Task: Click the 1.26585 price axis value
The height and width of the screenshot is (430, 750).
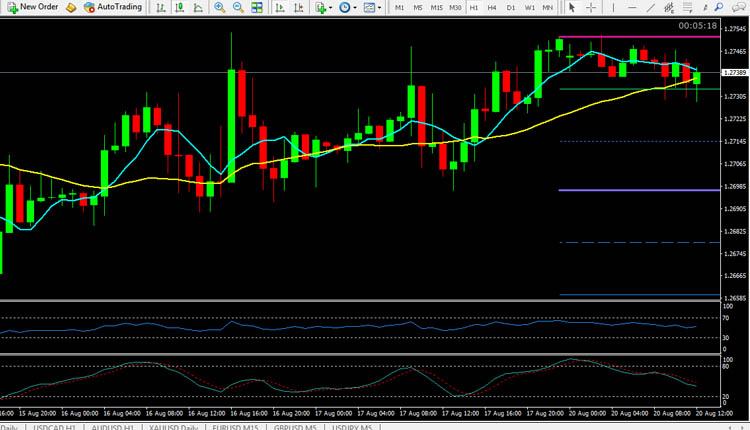Action: pyautogui.click(x=735, y=298)
